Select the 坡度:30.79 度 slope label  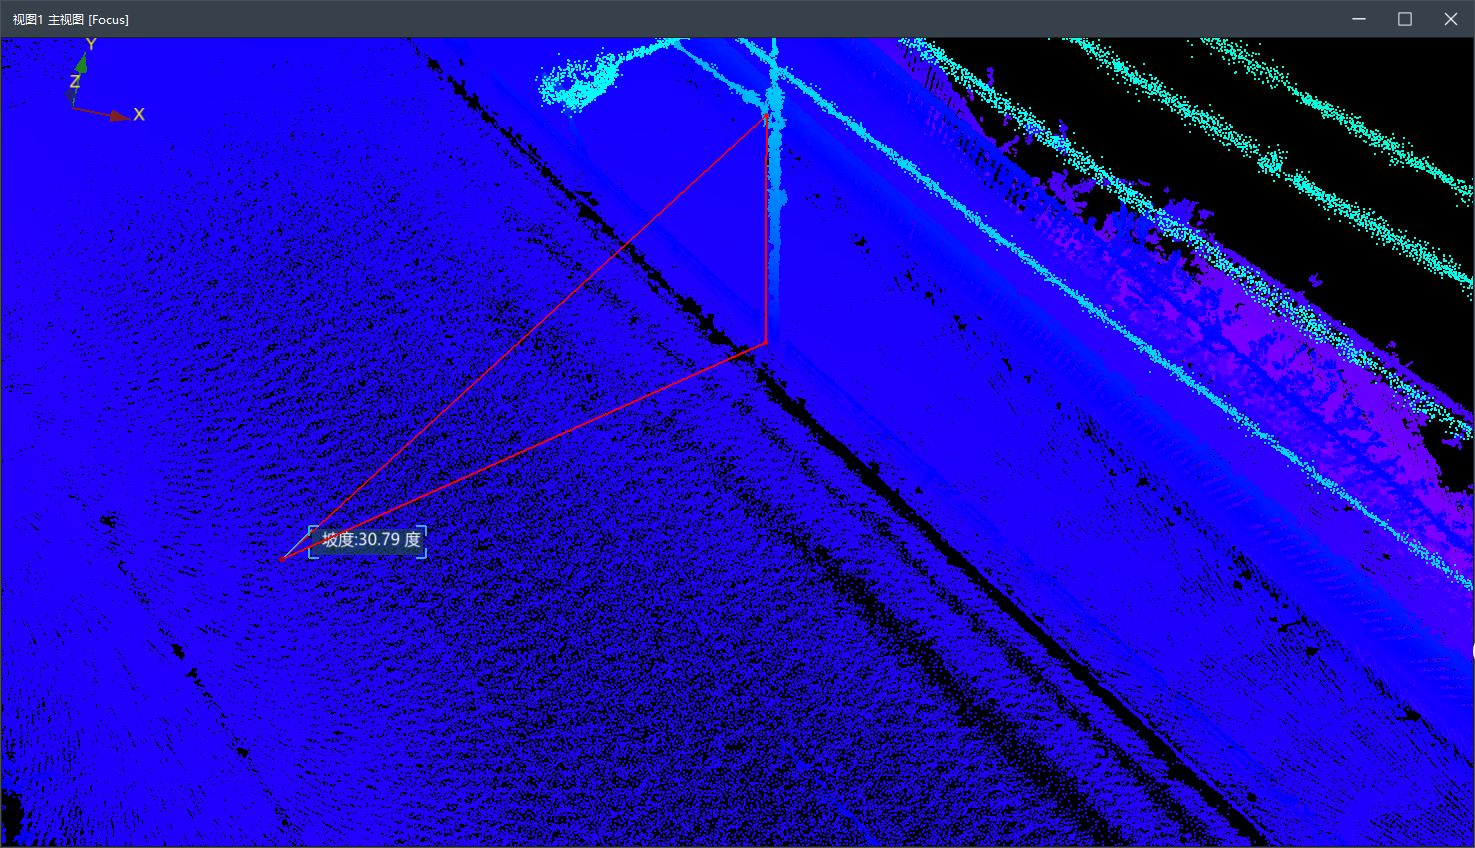point(369,540)
